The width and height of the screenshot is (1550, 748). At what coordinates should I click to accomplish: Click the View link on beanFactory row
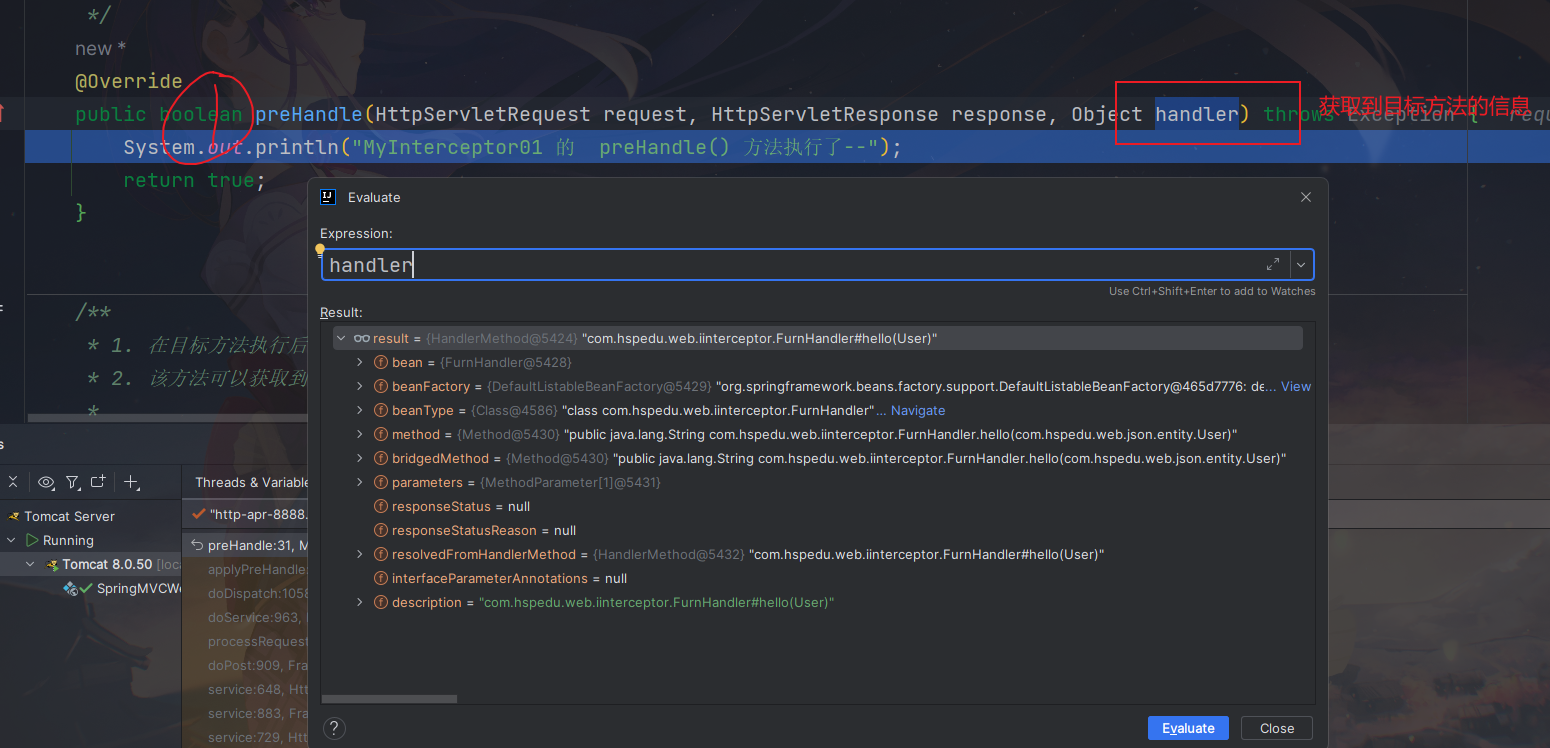click(1296, 386)
